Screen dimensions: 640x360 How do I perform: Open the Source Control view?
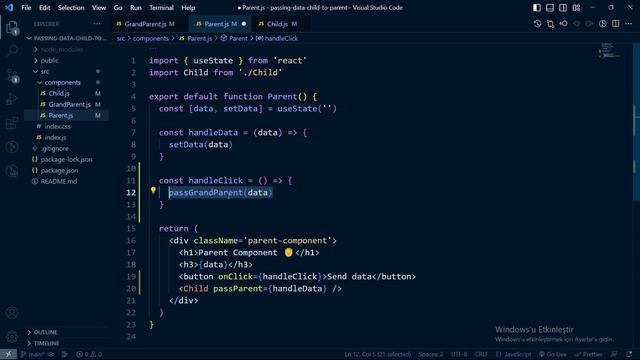click(12, 76)
